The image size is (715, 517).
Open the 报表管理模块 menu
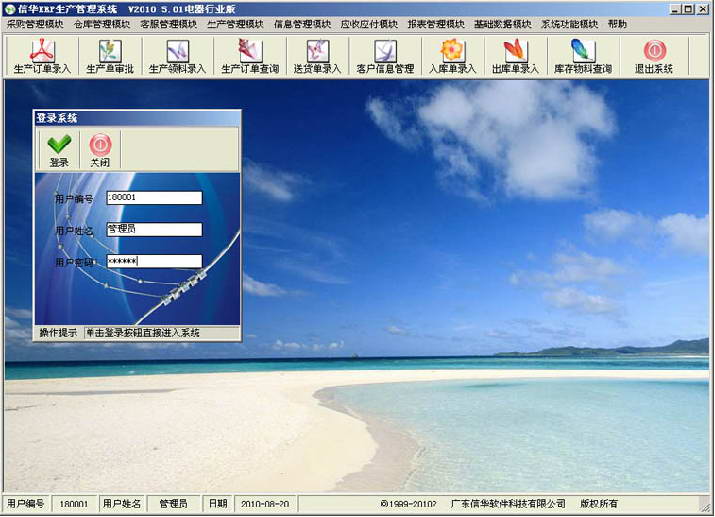436,24
